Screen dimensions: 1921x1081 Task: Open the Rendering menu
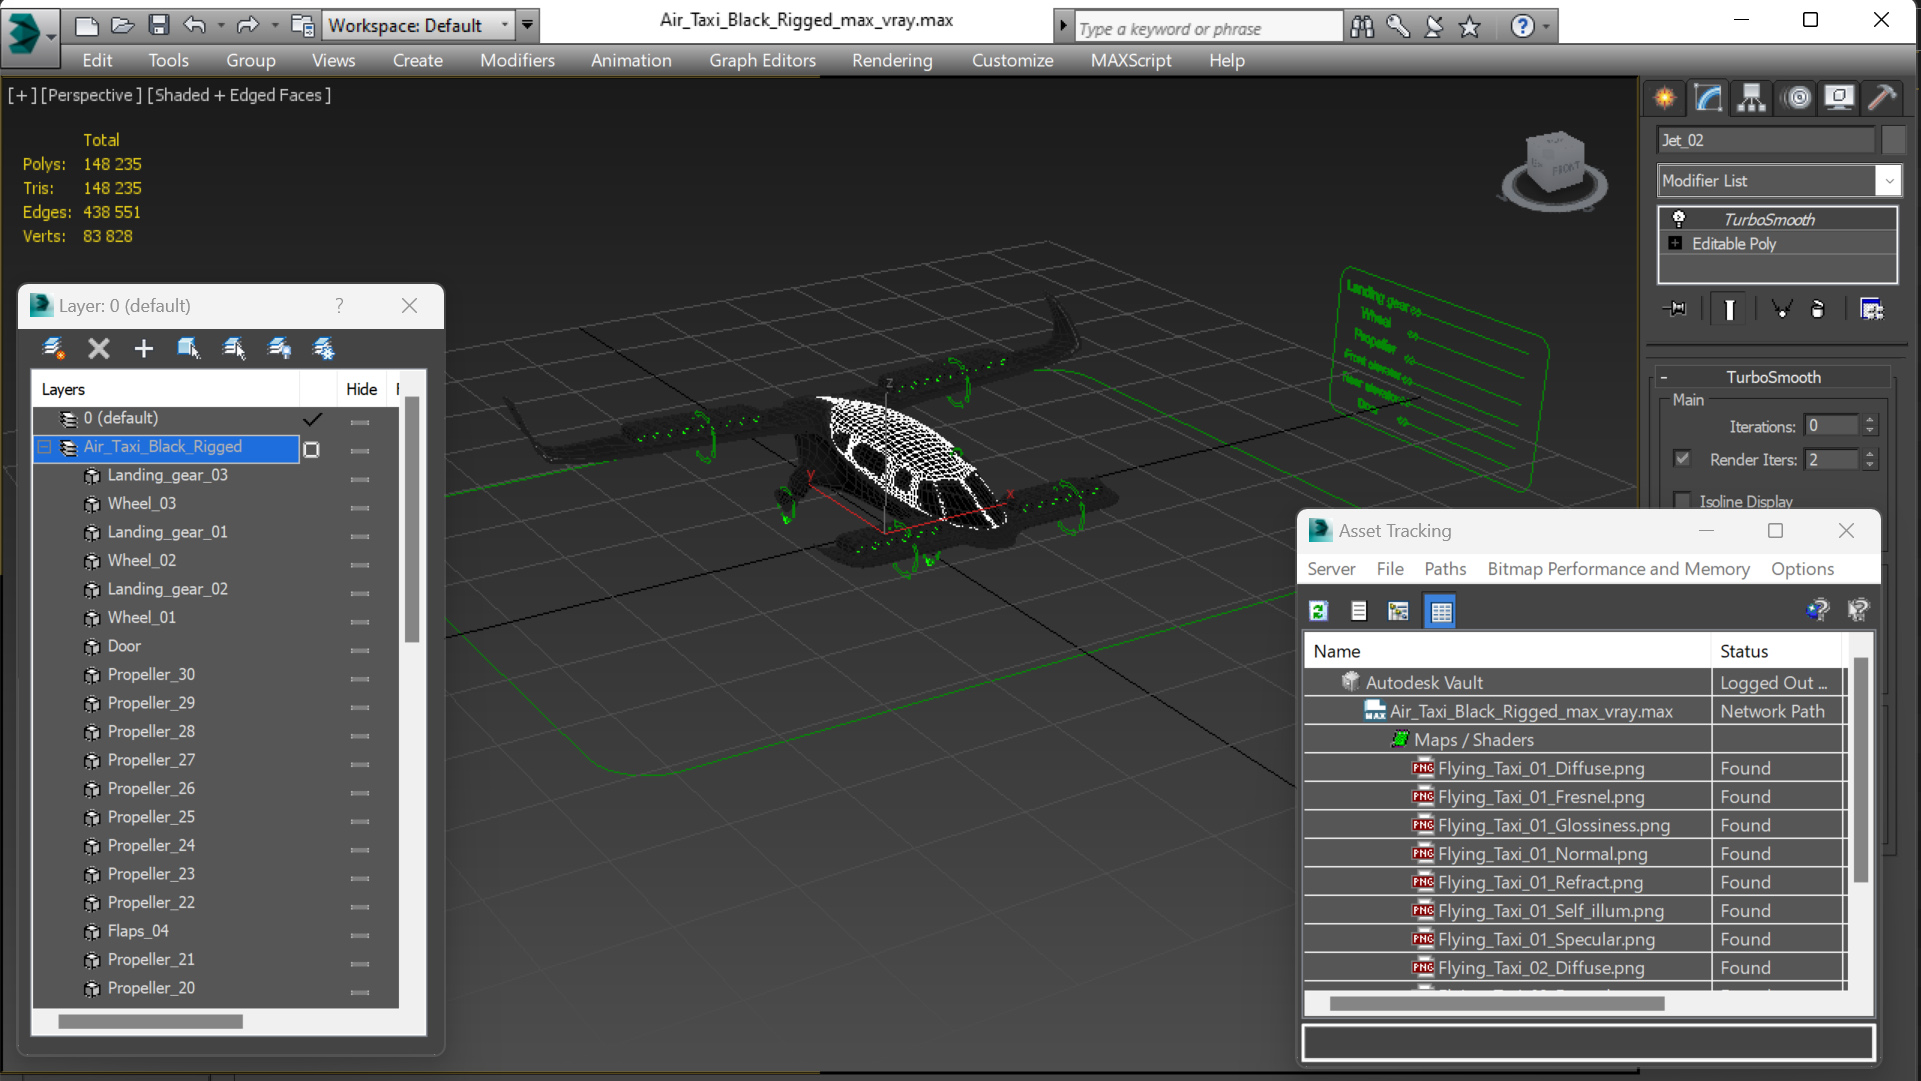tap(892, 60)
